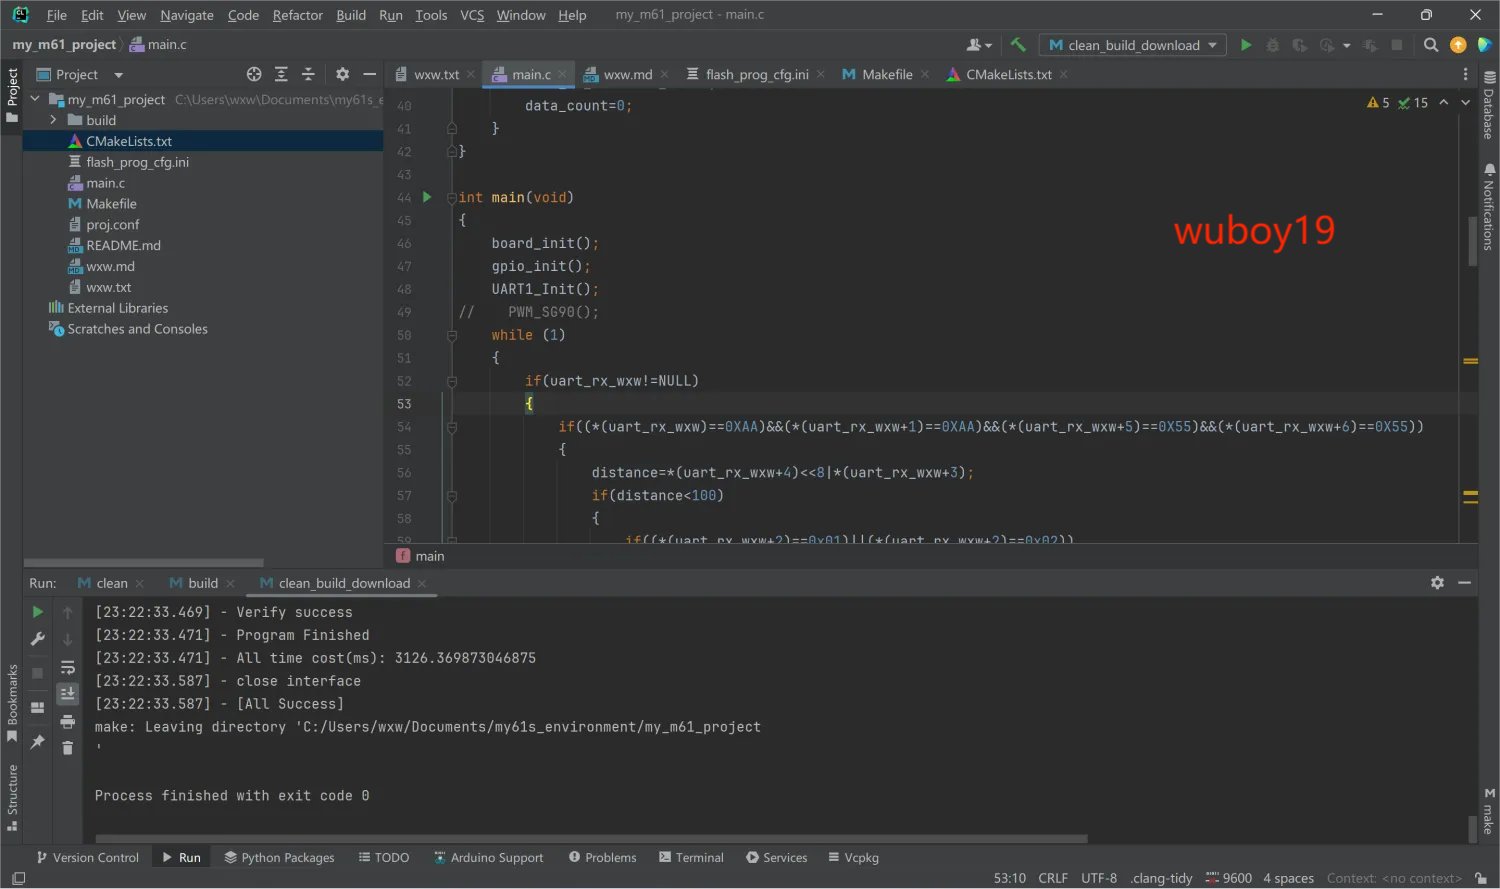Viewport: 1500px width, 889px height.
Task: Click the run gutter arrow beside main
Action: click(427, 197)
